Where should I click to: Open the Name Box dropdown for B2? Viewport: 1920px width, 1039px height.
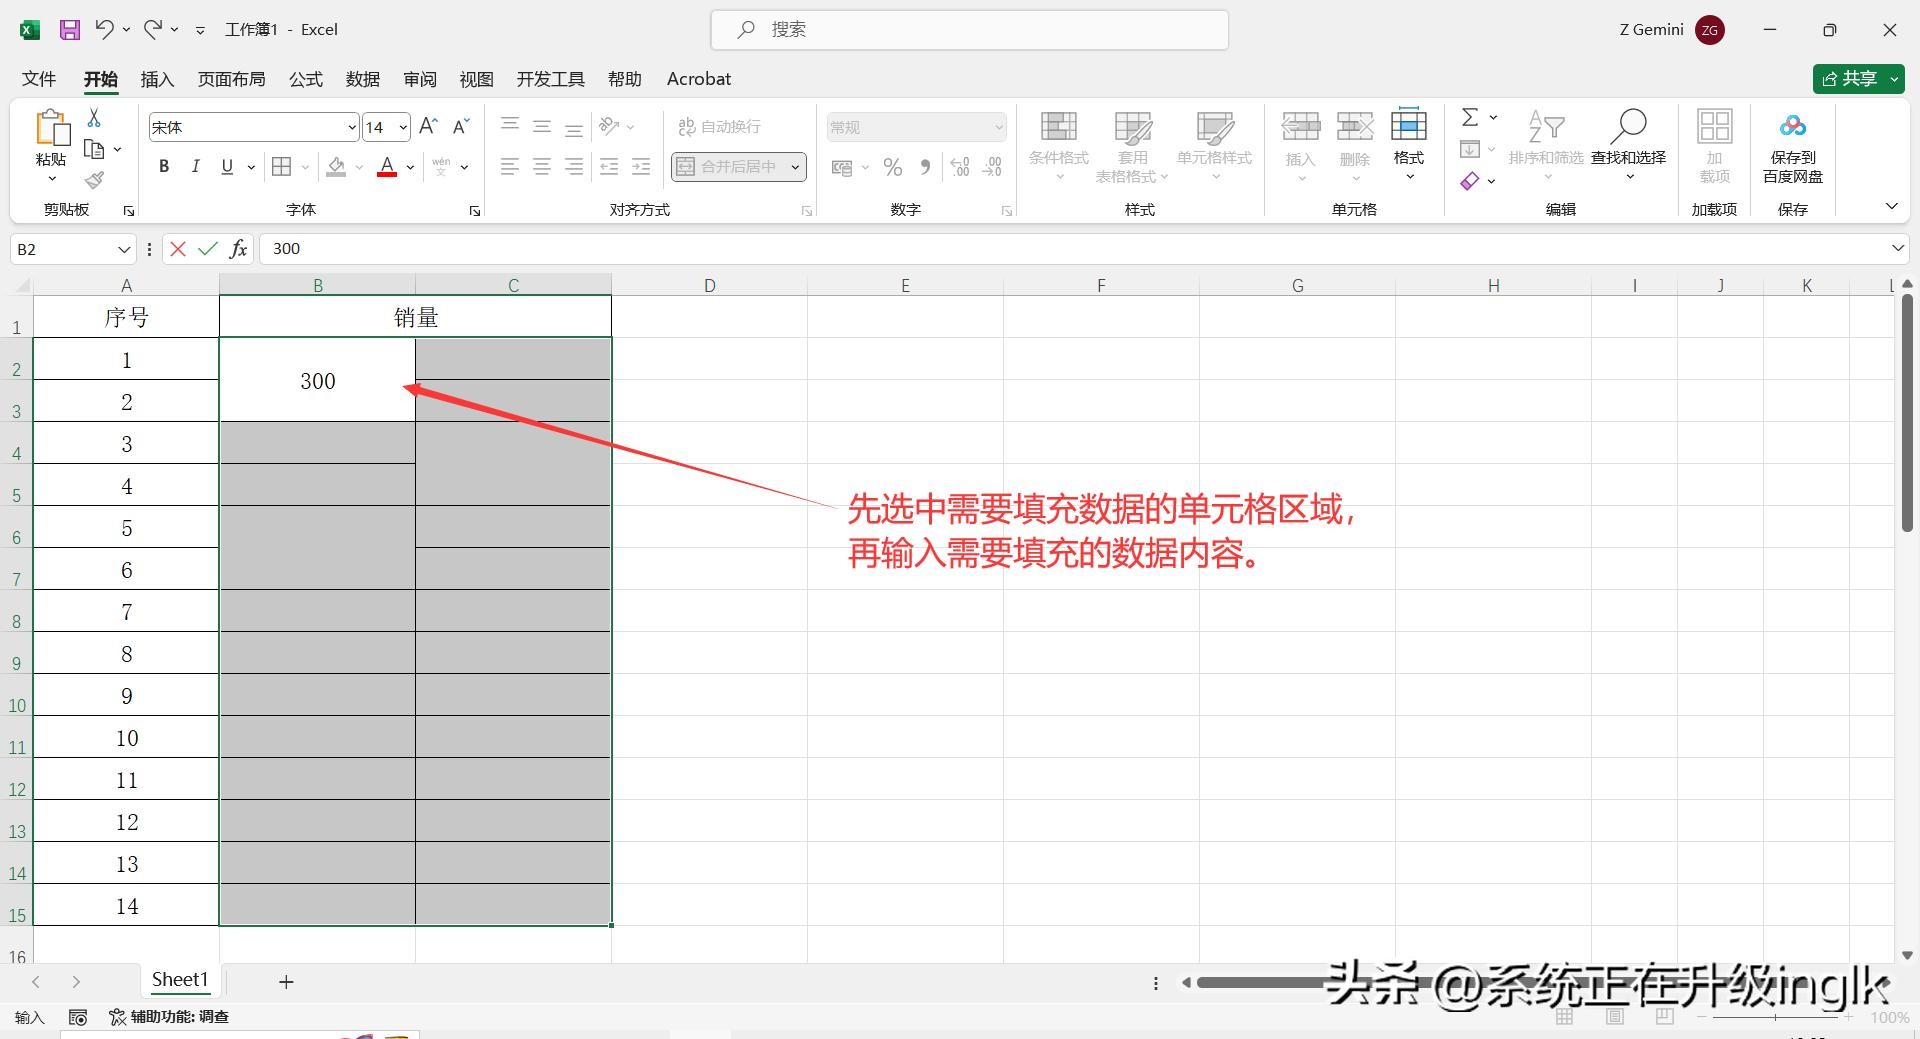pyautogui.click(x=124, y=249)
